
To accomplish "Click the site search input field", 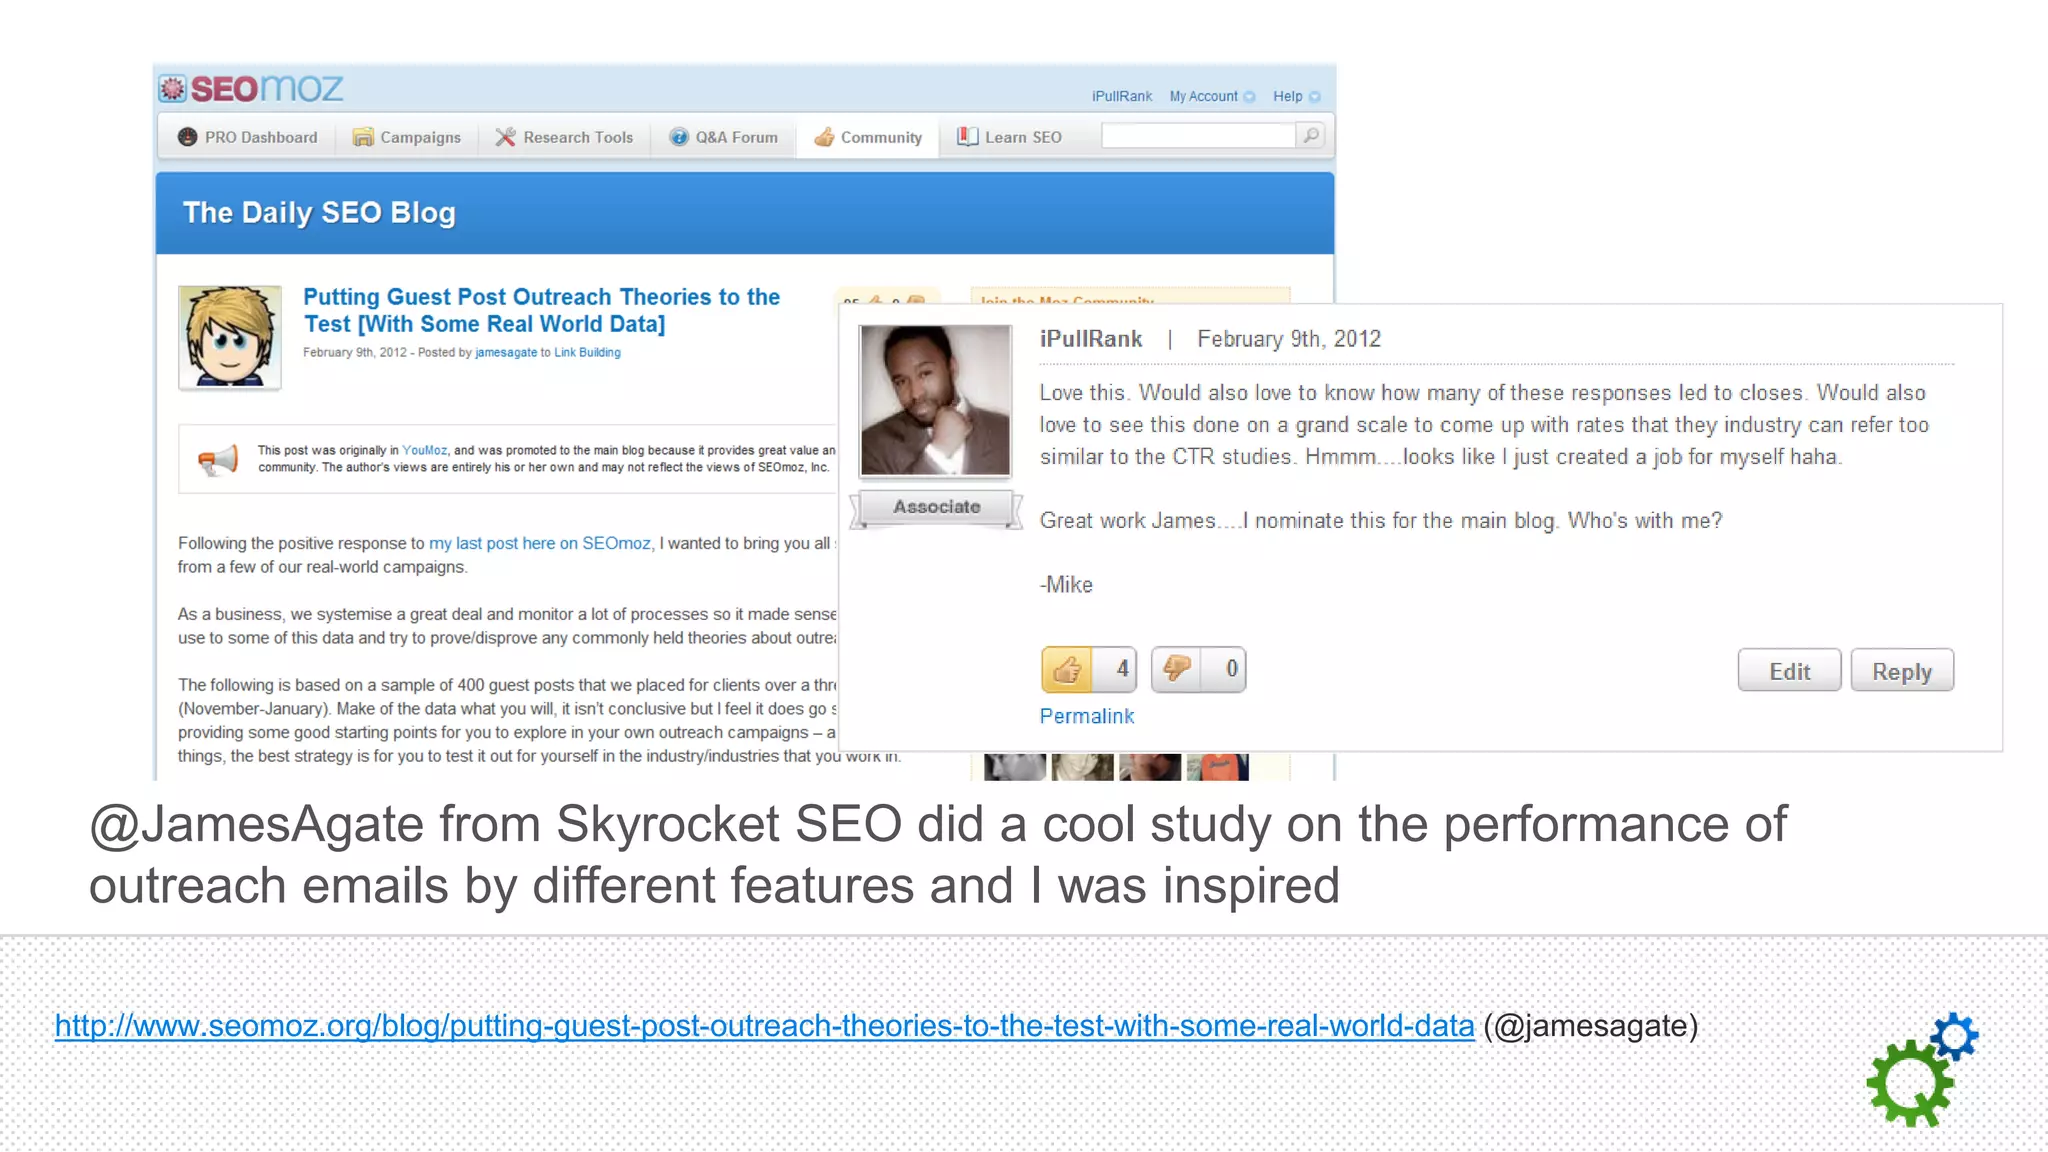I will click(x=1198, y=135).
